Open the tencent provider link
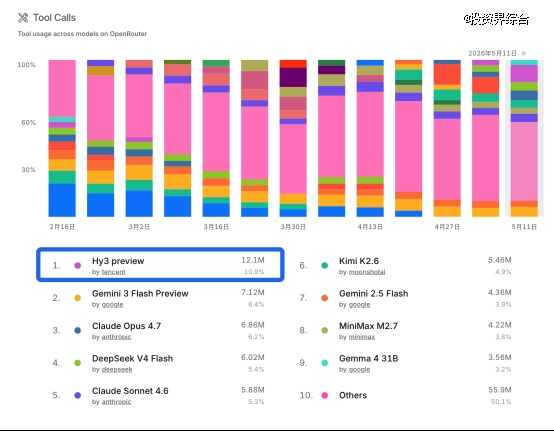The image size is (554, 431). point(113,272)
